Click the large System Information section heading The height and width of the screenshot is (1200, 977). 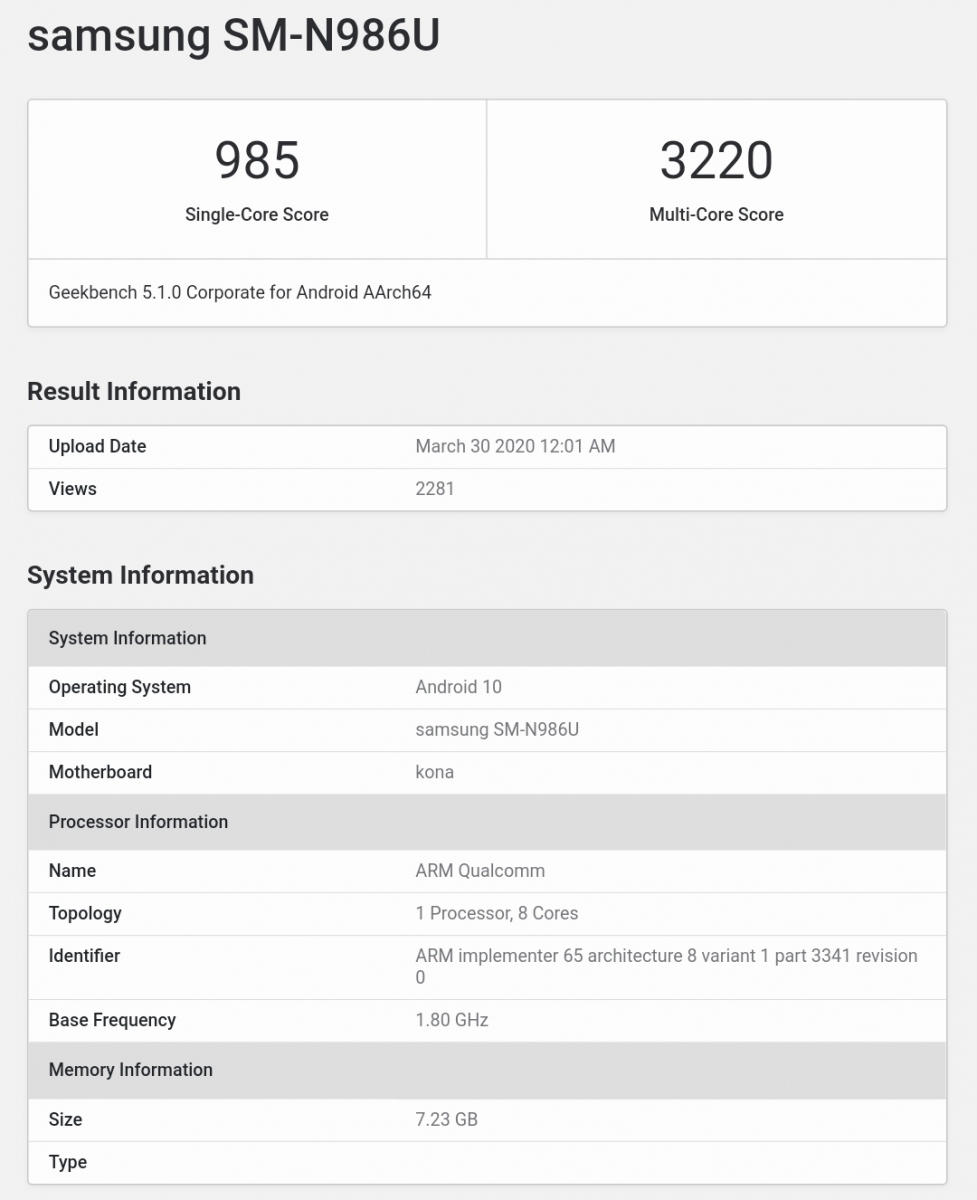click(140, 575)
